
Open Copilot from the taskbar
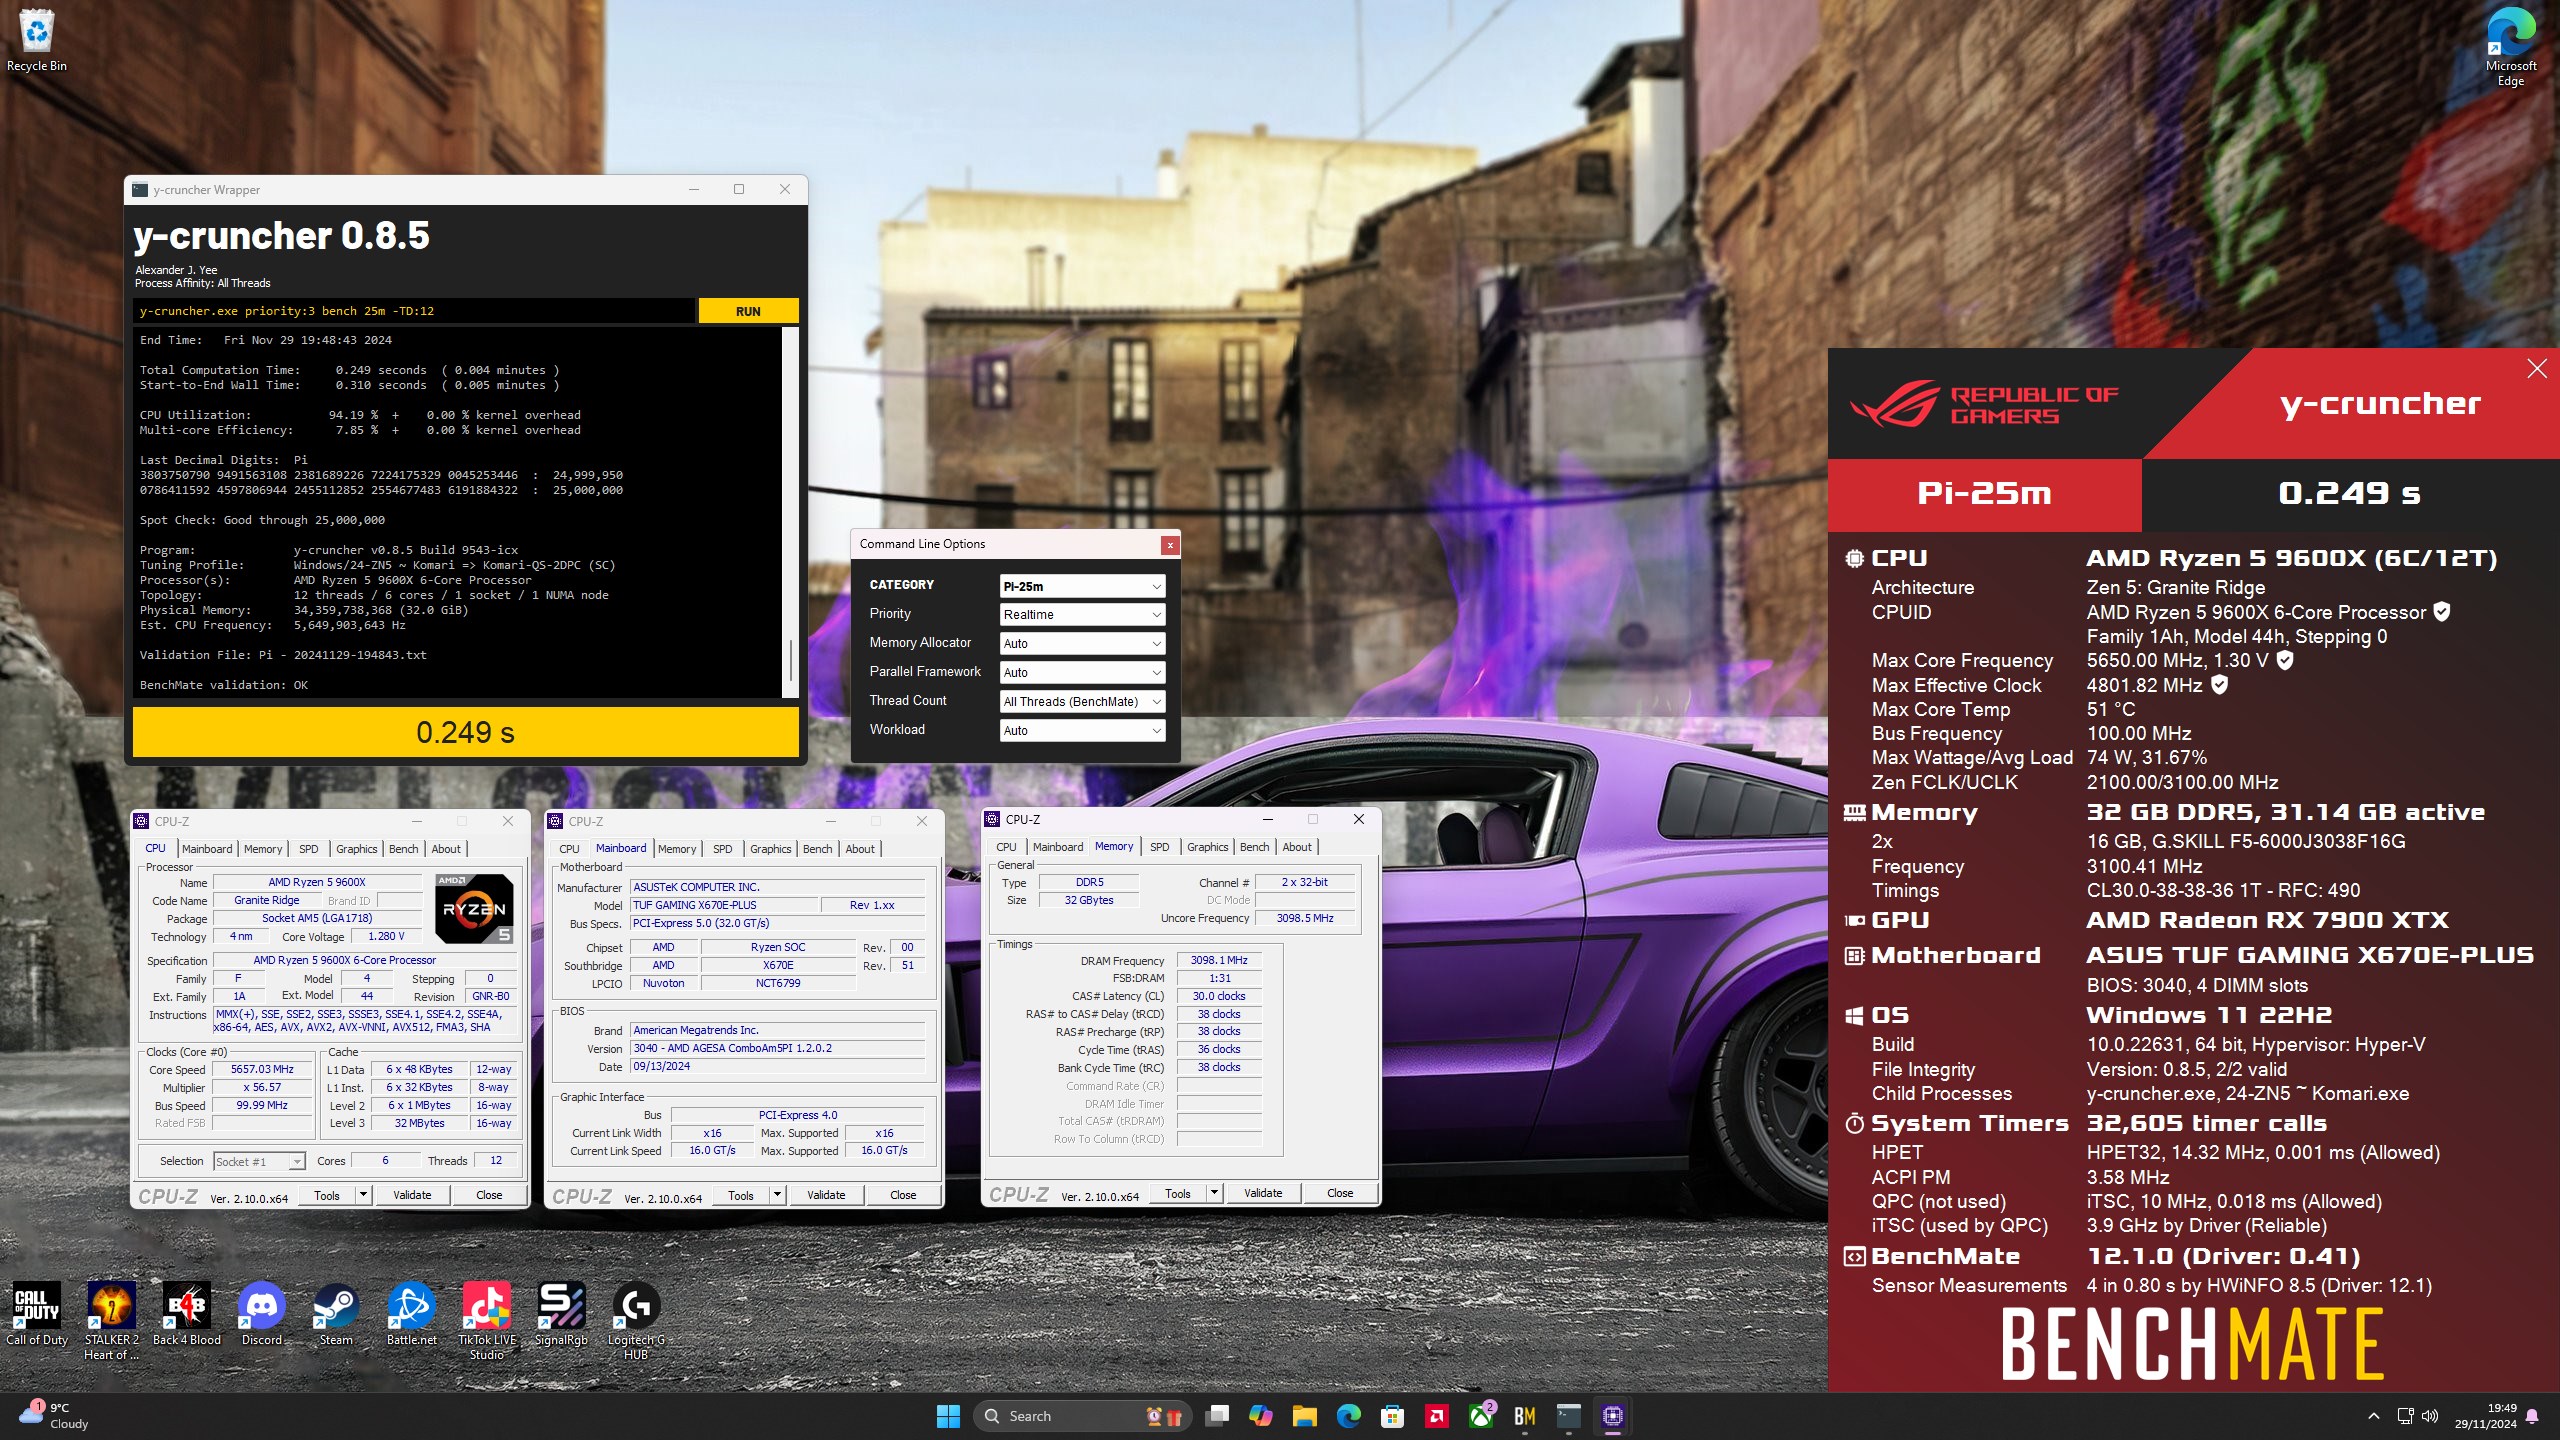point(1261,1416)
